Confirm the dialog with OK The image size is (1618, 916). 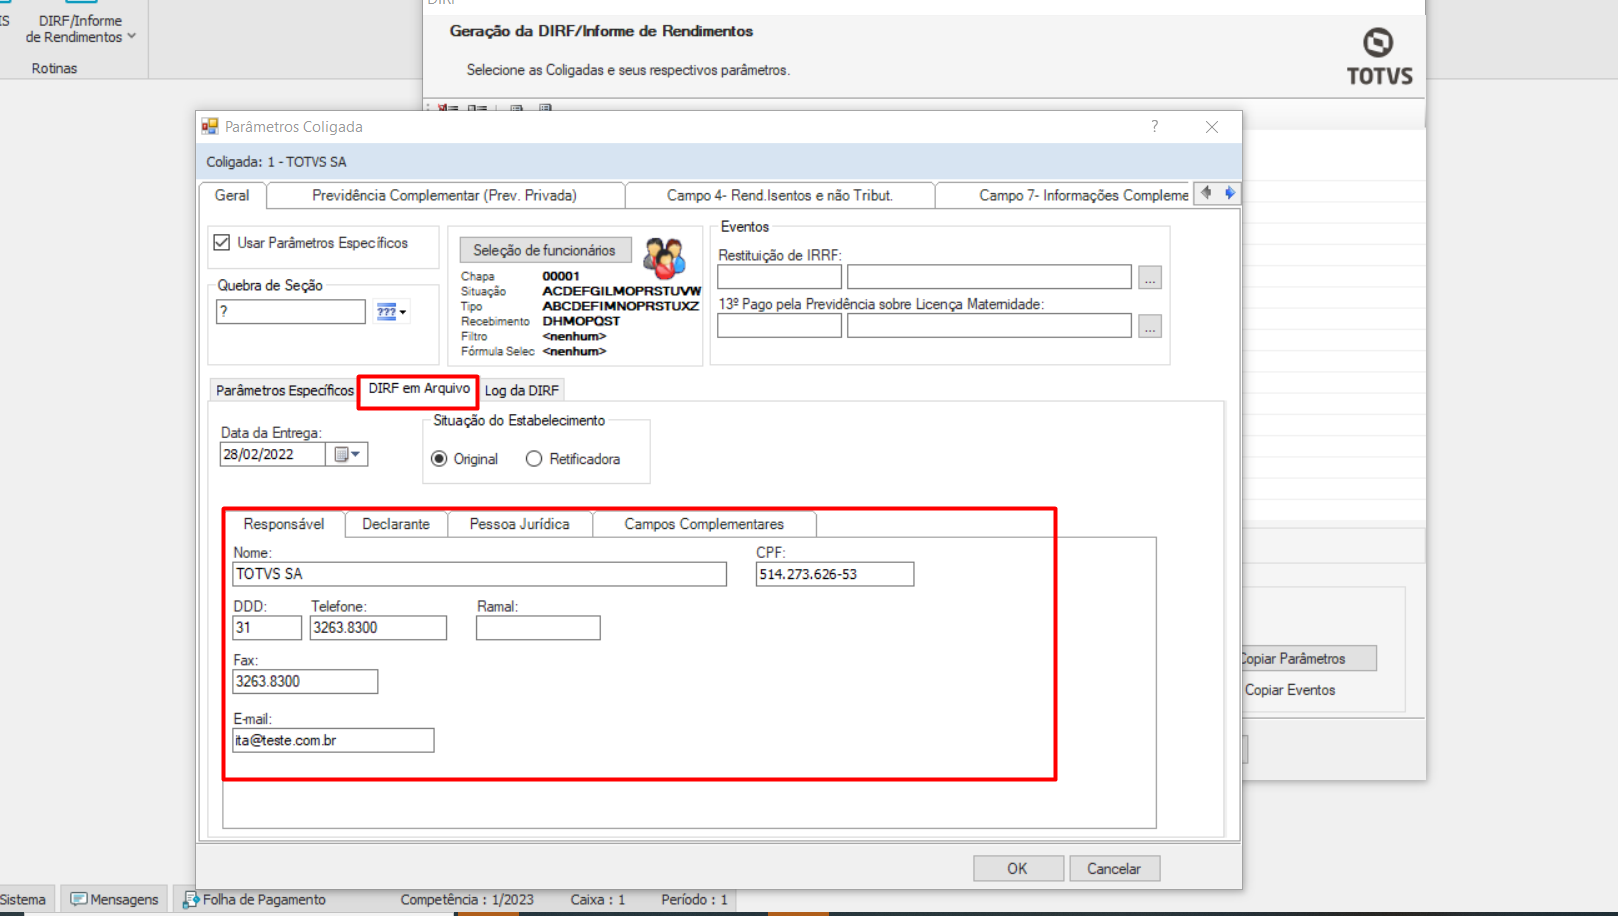1018,868
